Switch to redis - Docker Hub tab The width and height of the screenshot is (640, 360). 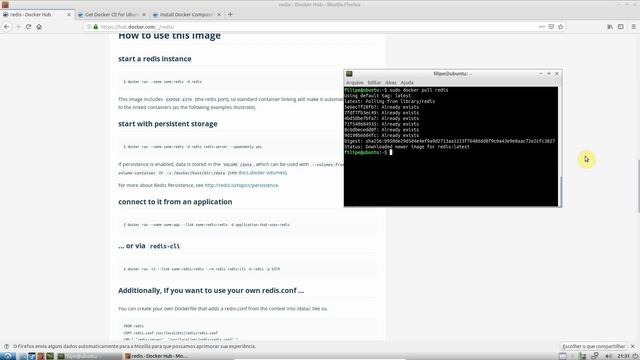(x=37, y=14)
